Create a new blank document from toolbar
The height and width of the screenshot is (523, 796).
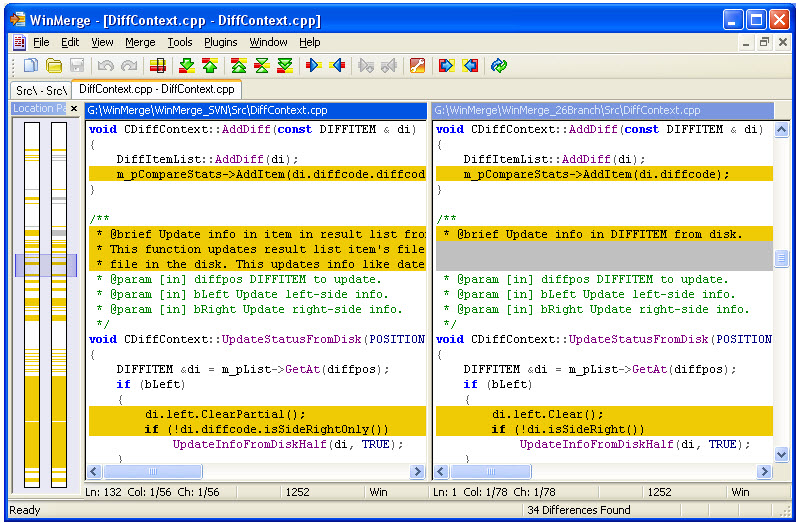point(31,66)
